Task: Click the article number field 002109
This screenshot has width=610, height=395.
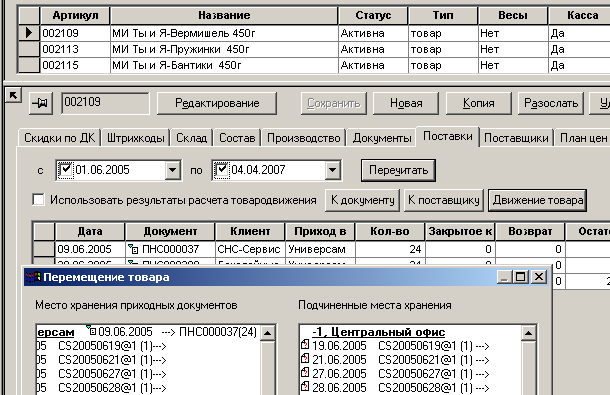Action: click(105, 103)
